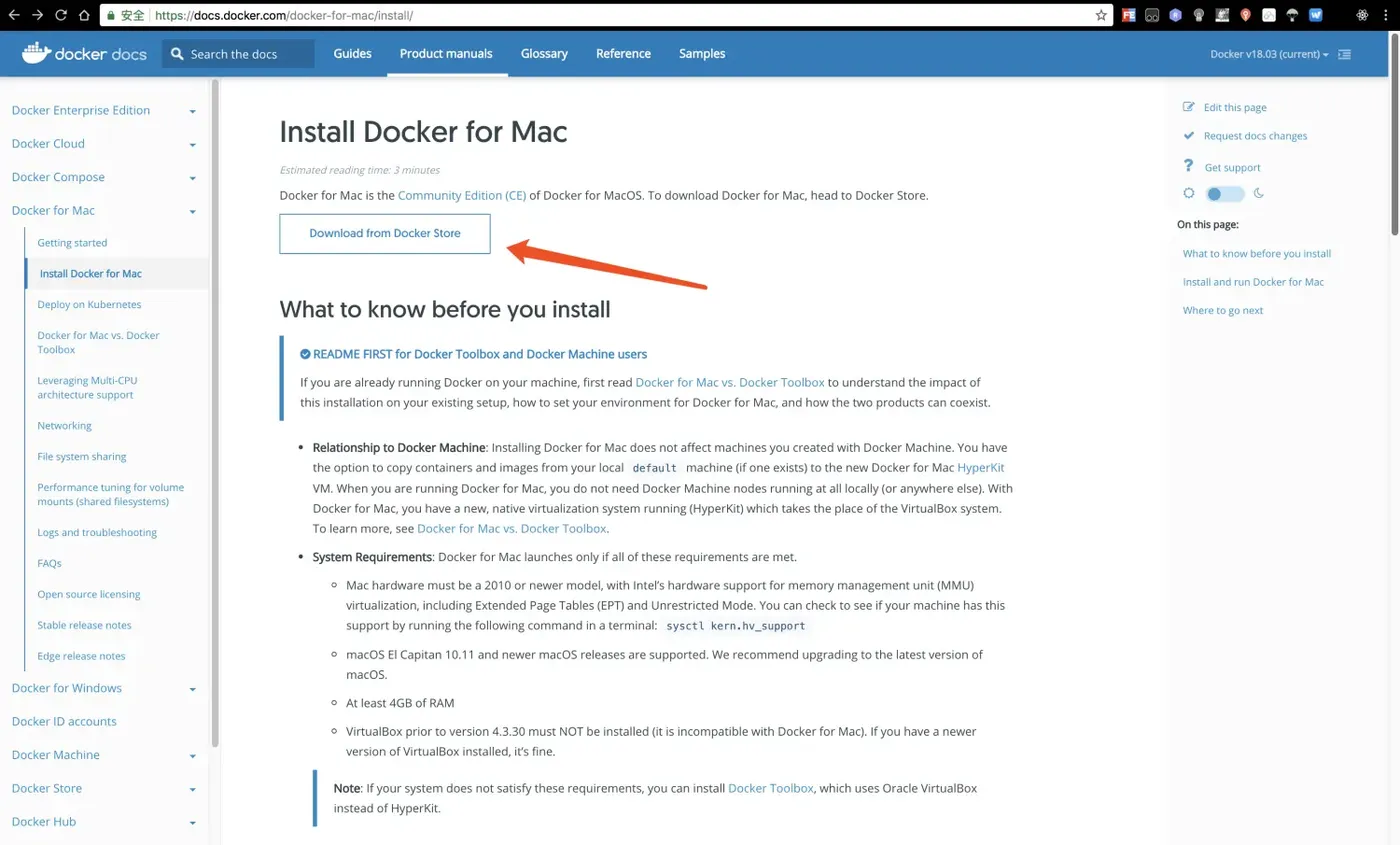Click the browser forward arrow
This screenshot has width=1400, height=845.
pyautogui.click(x=37, y=15)
